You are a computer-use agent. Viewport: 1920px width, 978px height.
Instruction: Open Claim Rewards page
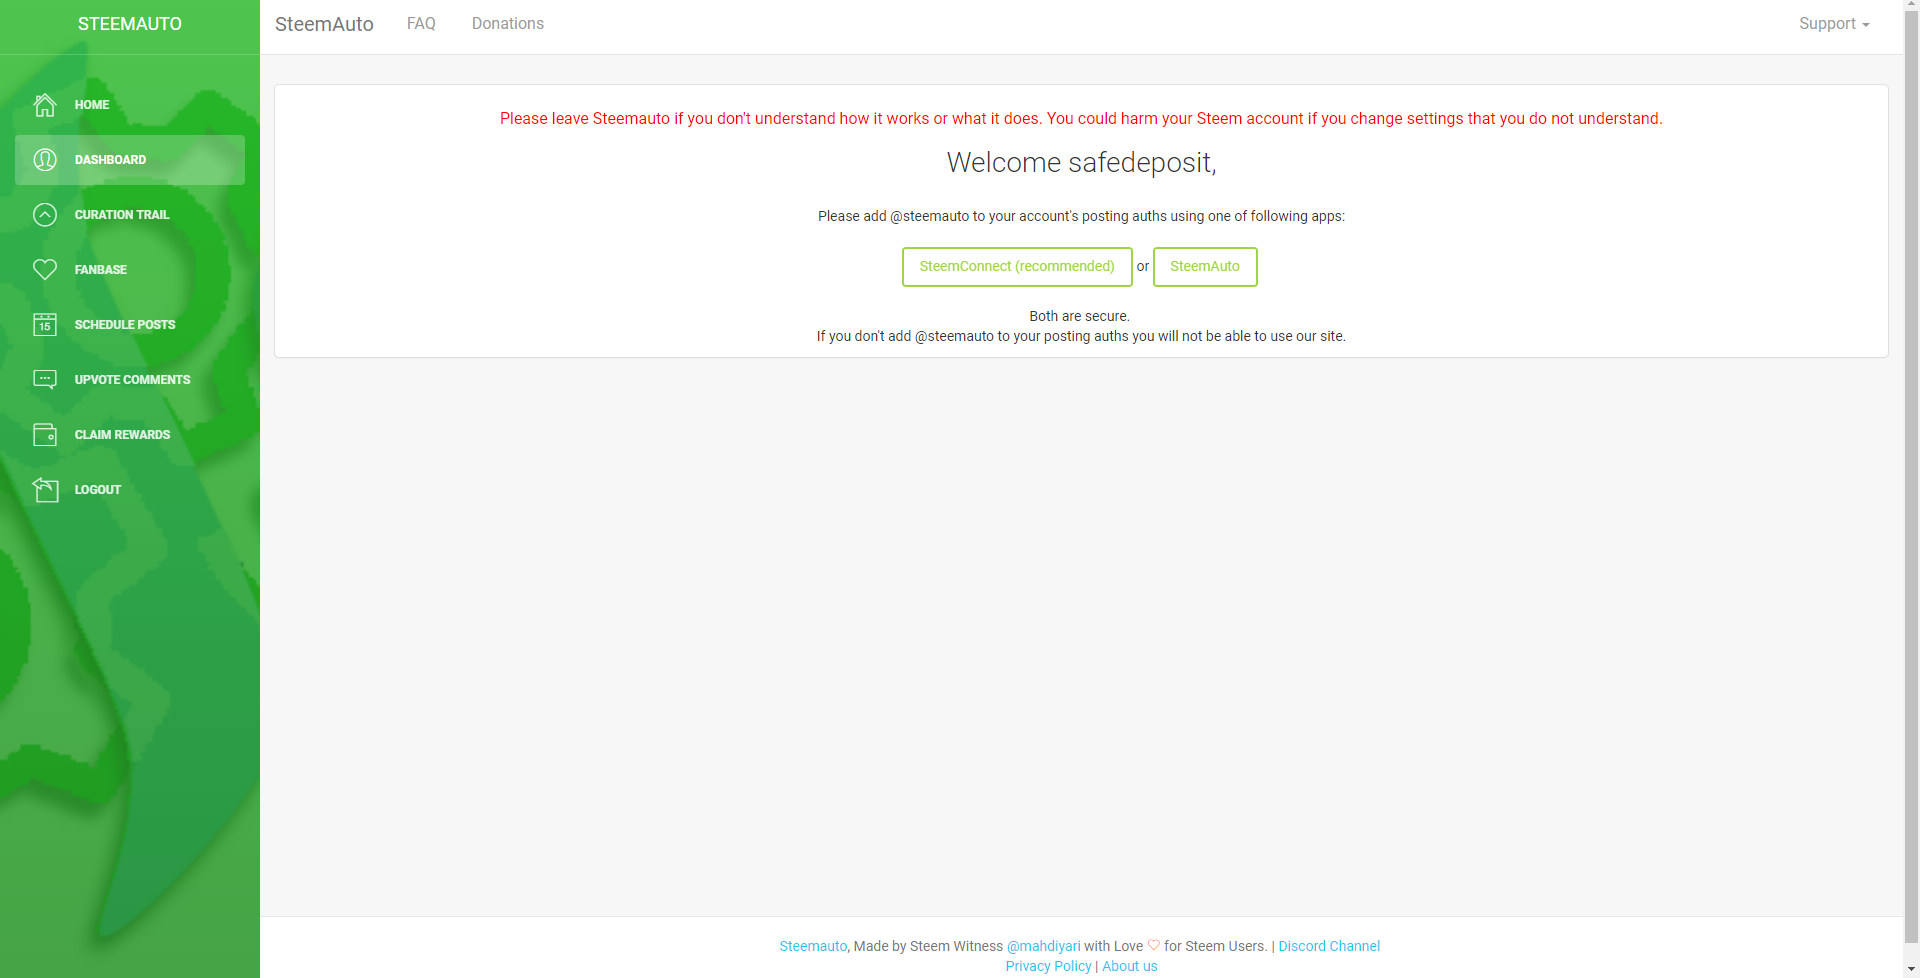[x=130, y=435]
